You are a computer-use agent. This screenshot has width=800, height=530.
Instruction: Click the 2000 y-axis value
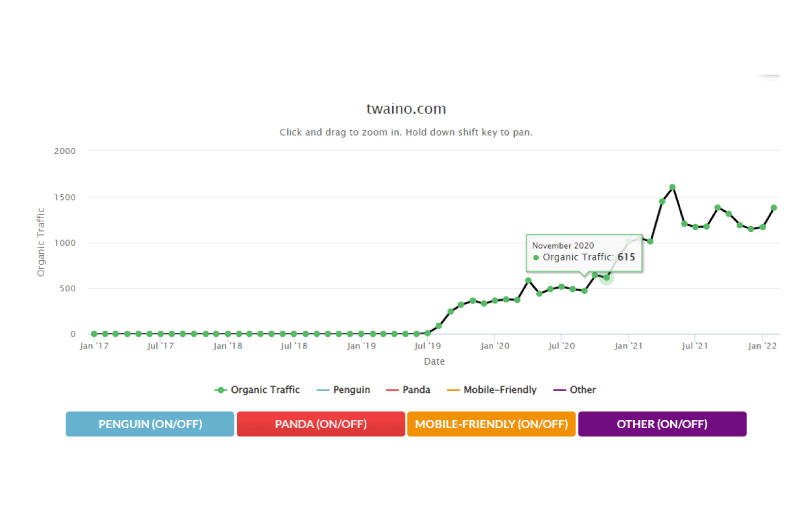pos(65,151)
